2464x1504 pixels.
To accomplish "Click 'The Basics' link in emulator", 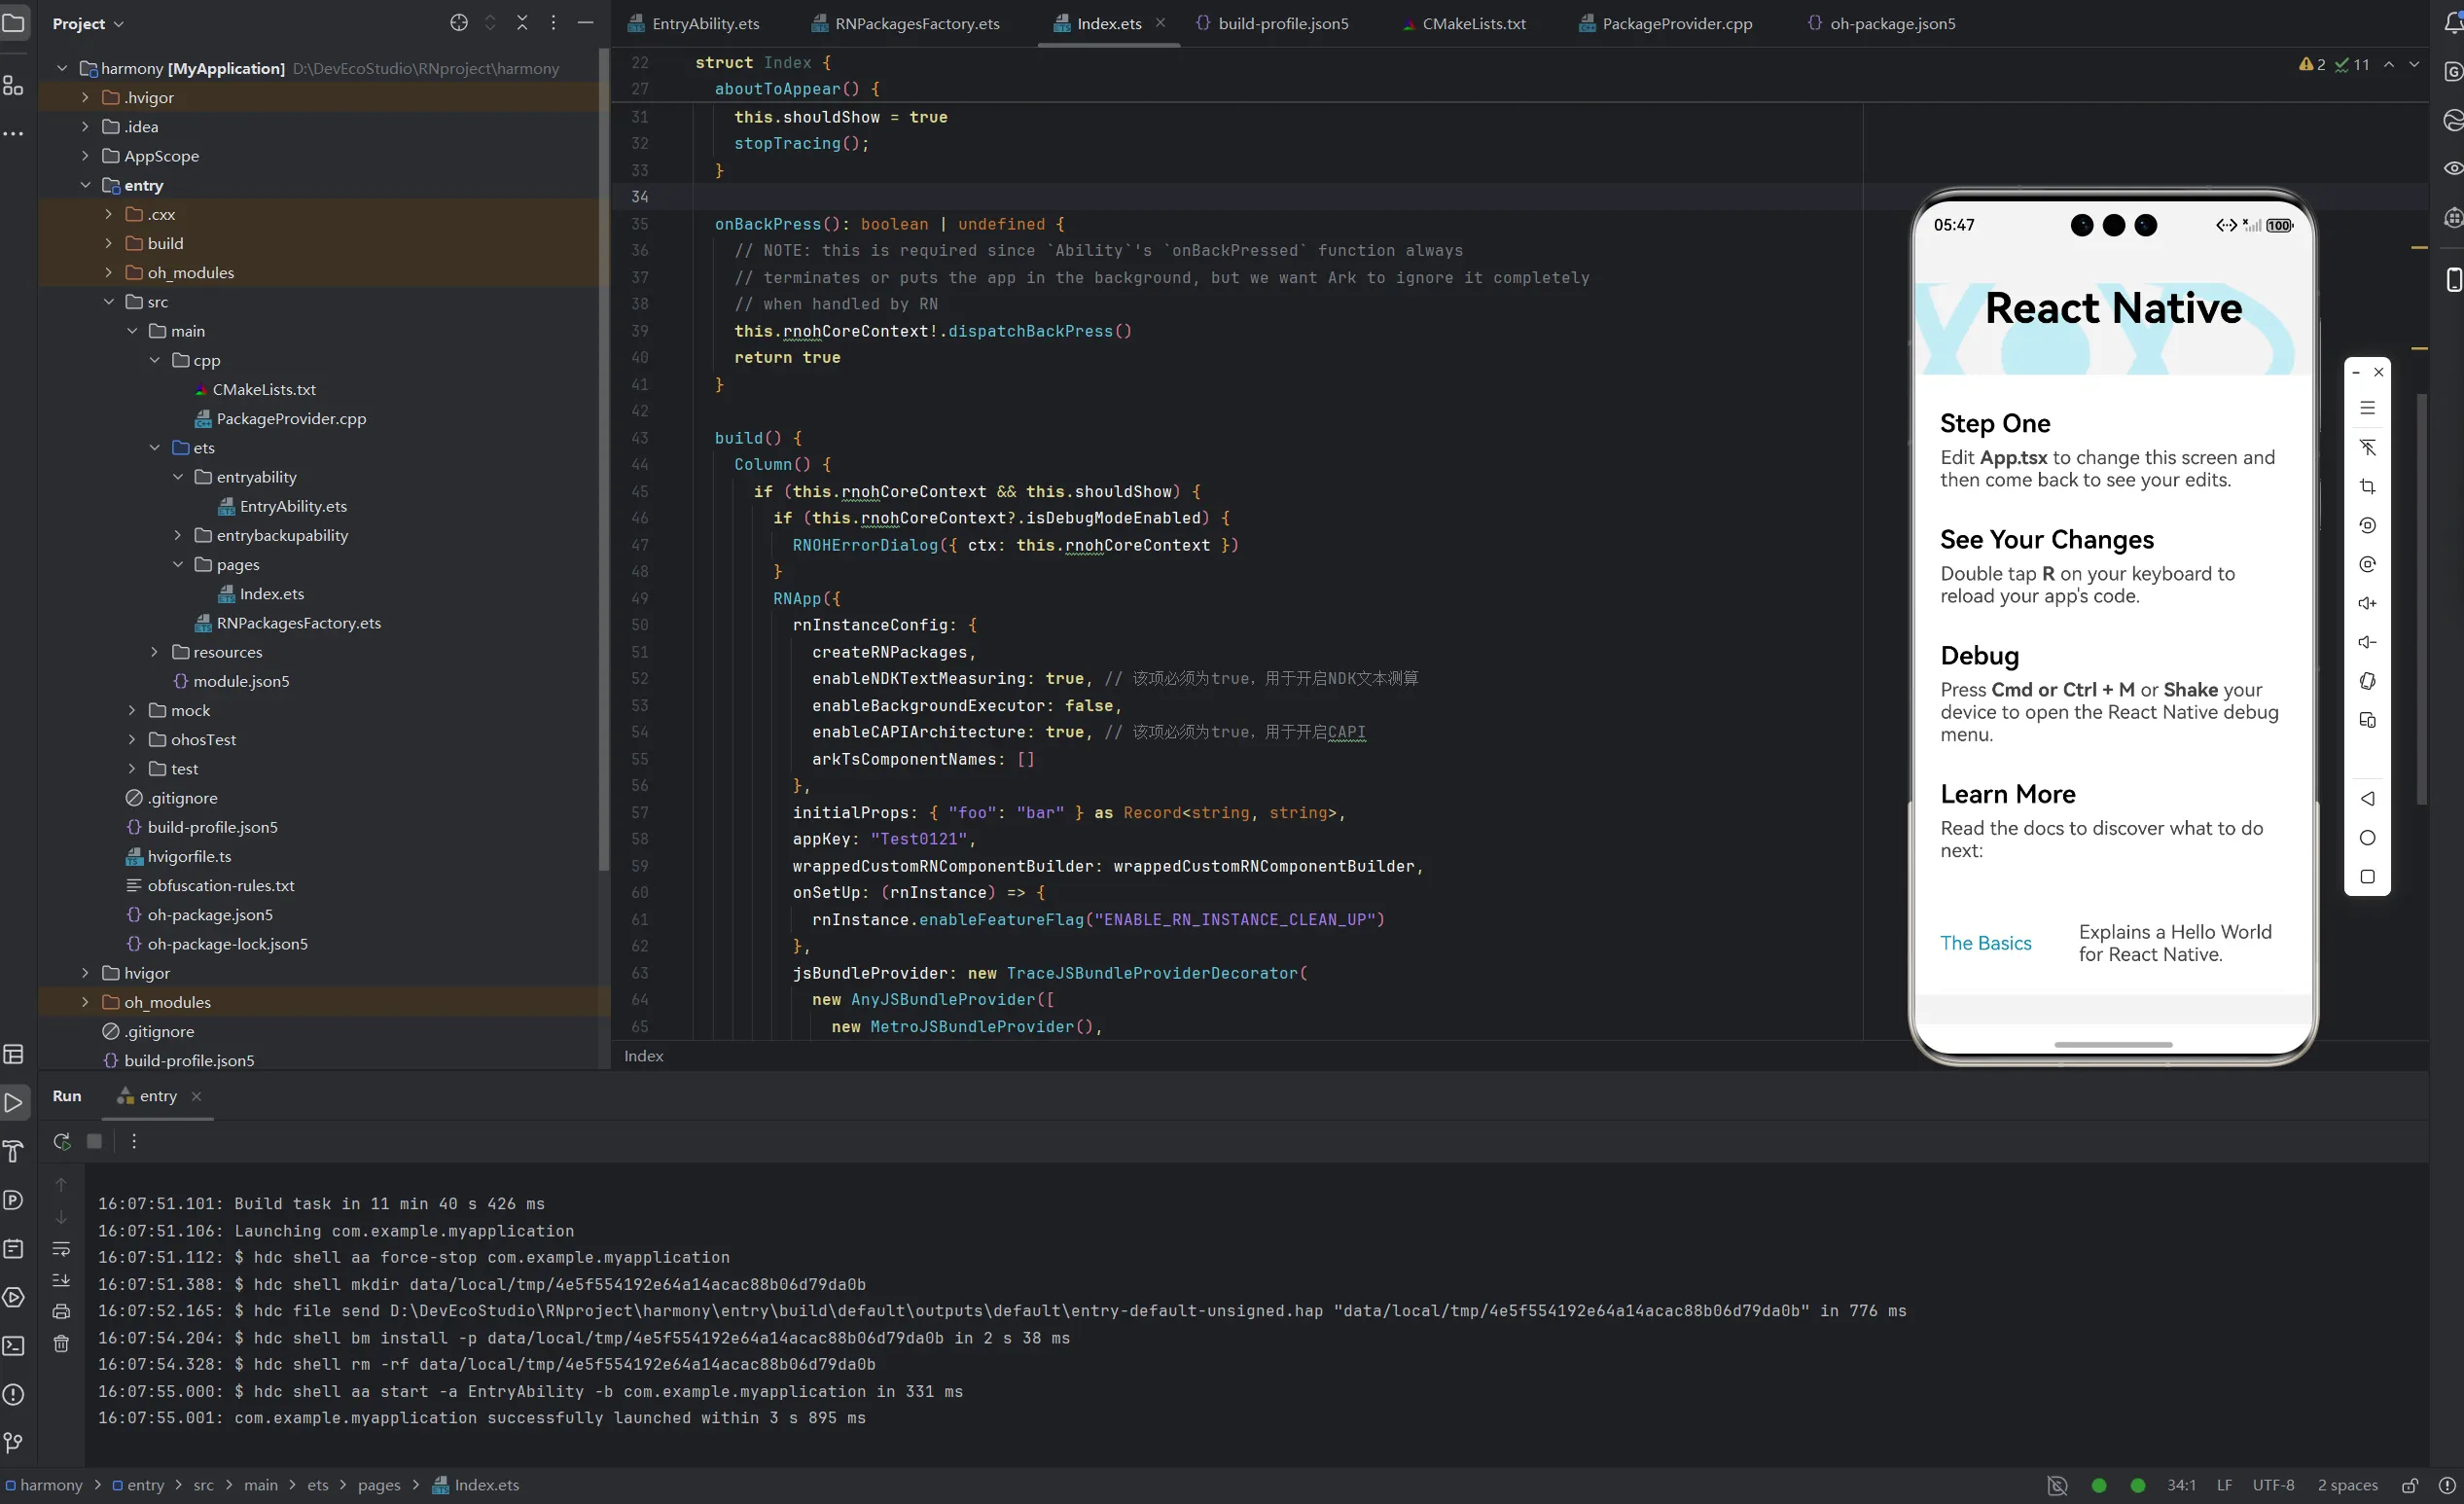I will point(1985,943).
